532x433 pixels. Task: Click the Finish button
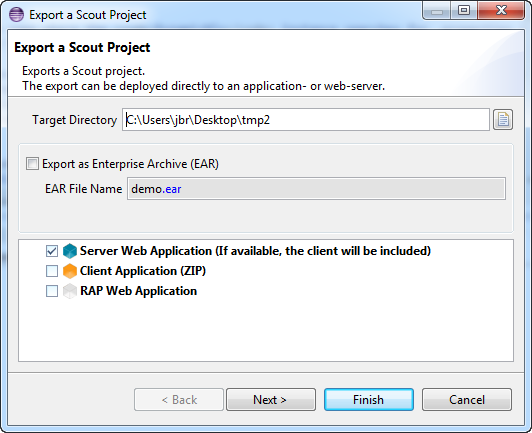[x=369, y=399]
